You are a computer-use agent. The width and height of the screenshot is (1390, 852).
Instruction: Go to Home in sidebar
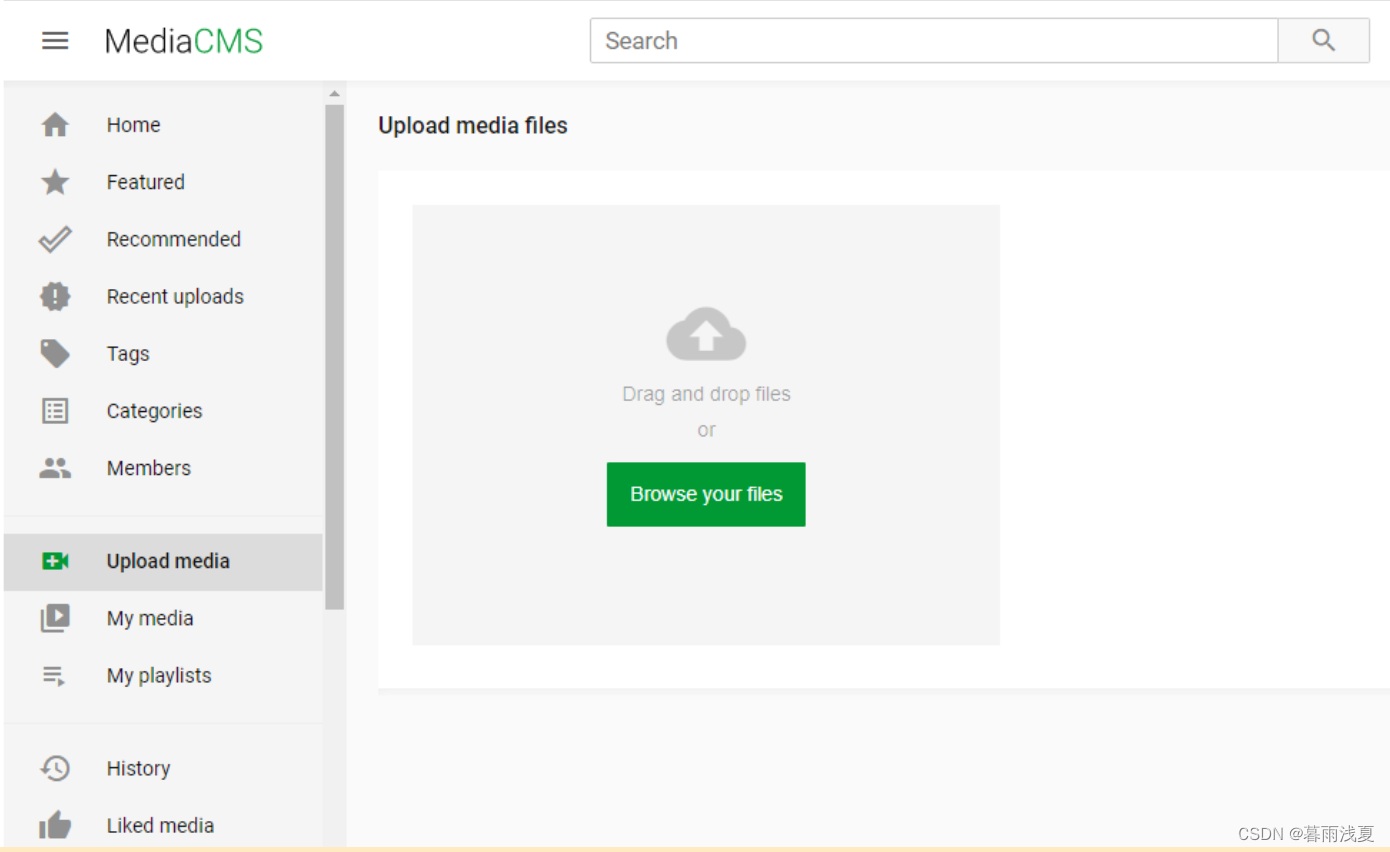163,125
